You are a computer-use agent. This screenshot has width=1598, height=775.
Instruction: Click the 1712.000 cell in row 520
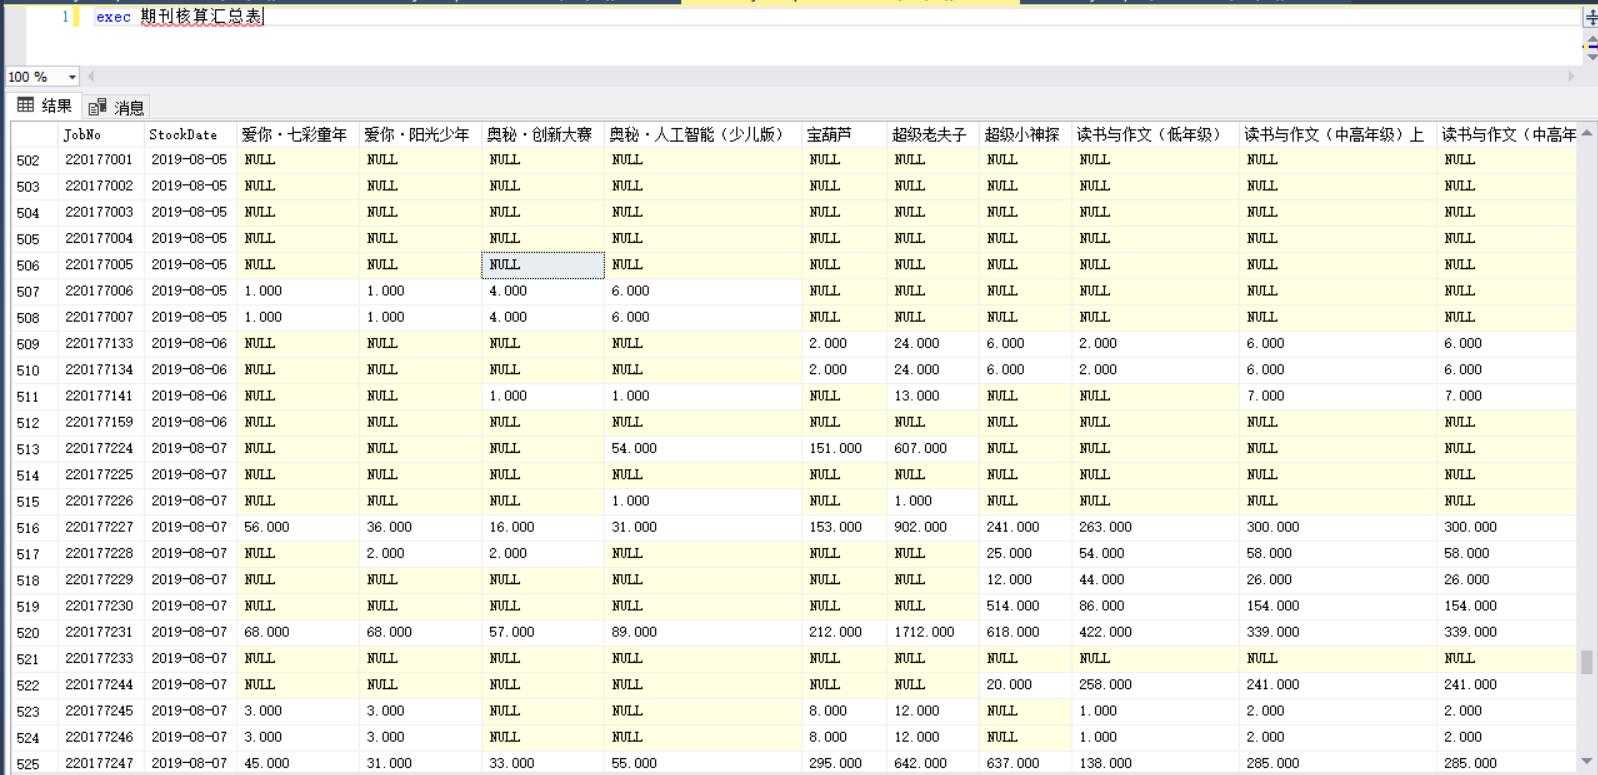(x=932, y=632)
